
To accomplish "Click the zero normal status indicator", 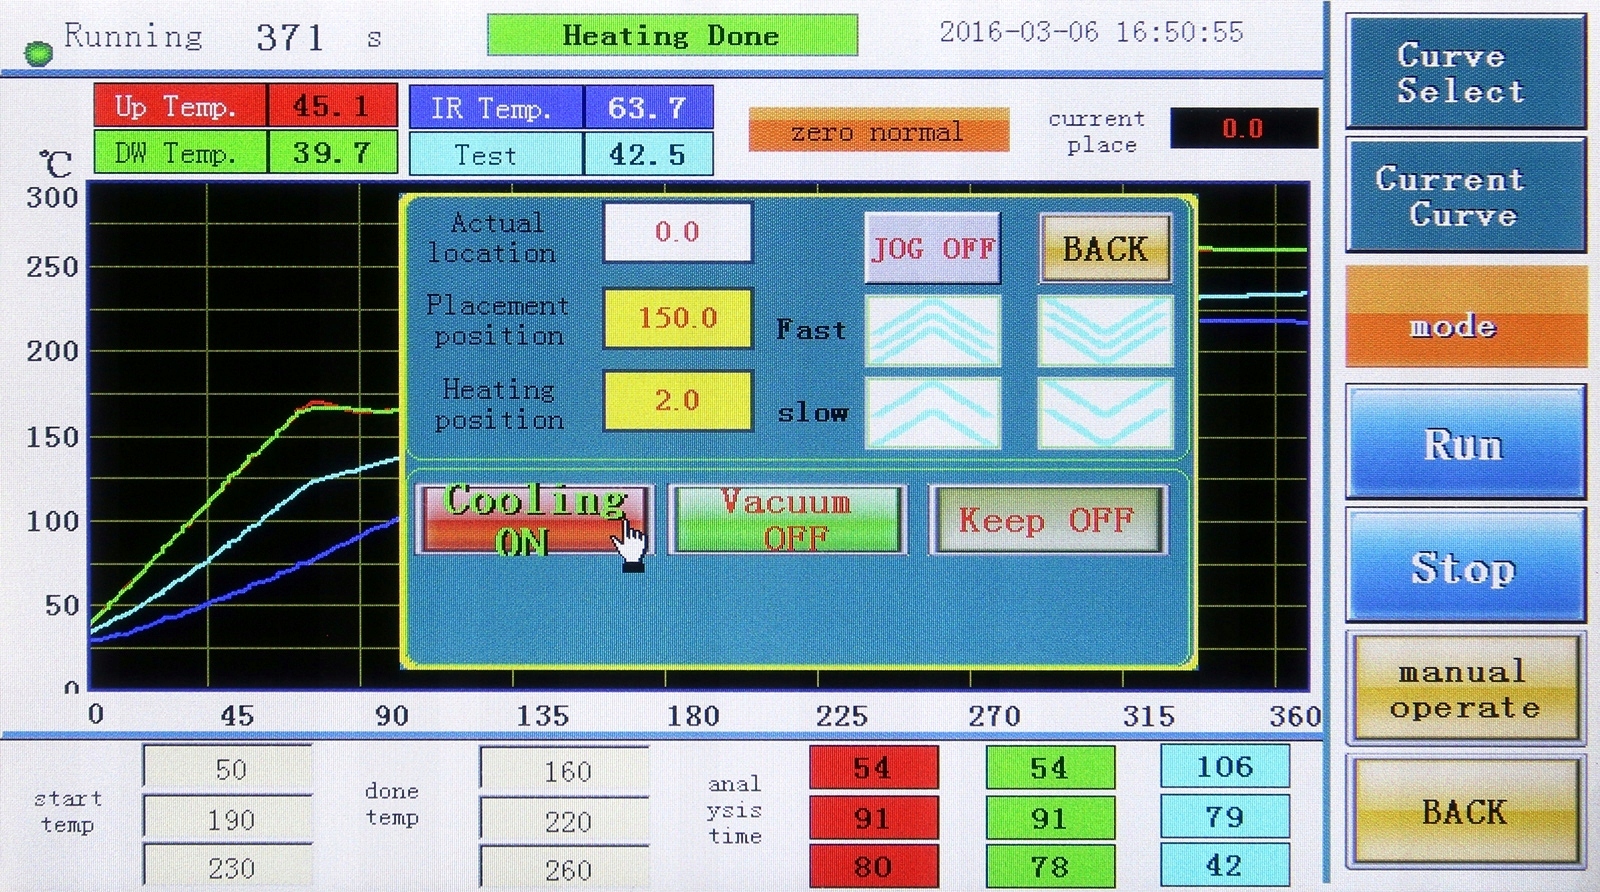I will click(x=878, y=131).
